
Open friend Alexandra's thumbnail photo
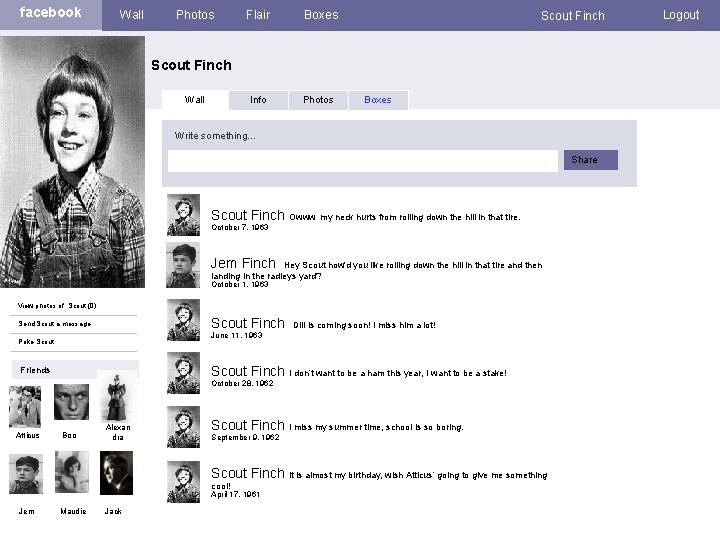(117, 397)
